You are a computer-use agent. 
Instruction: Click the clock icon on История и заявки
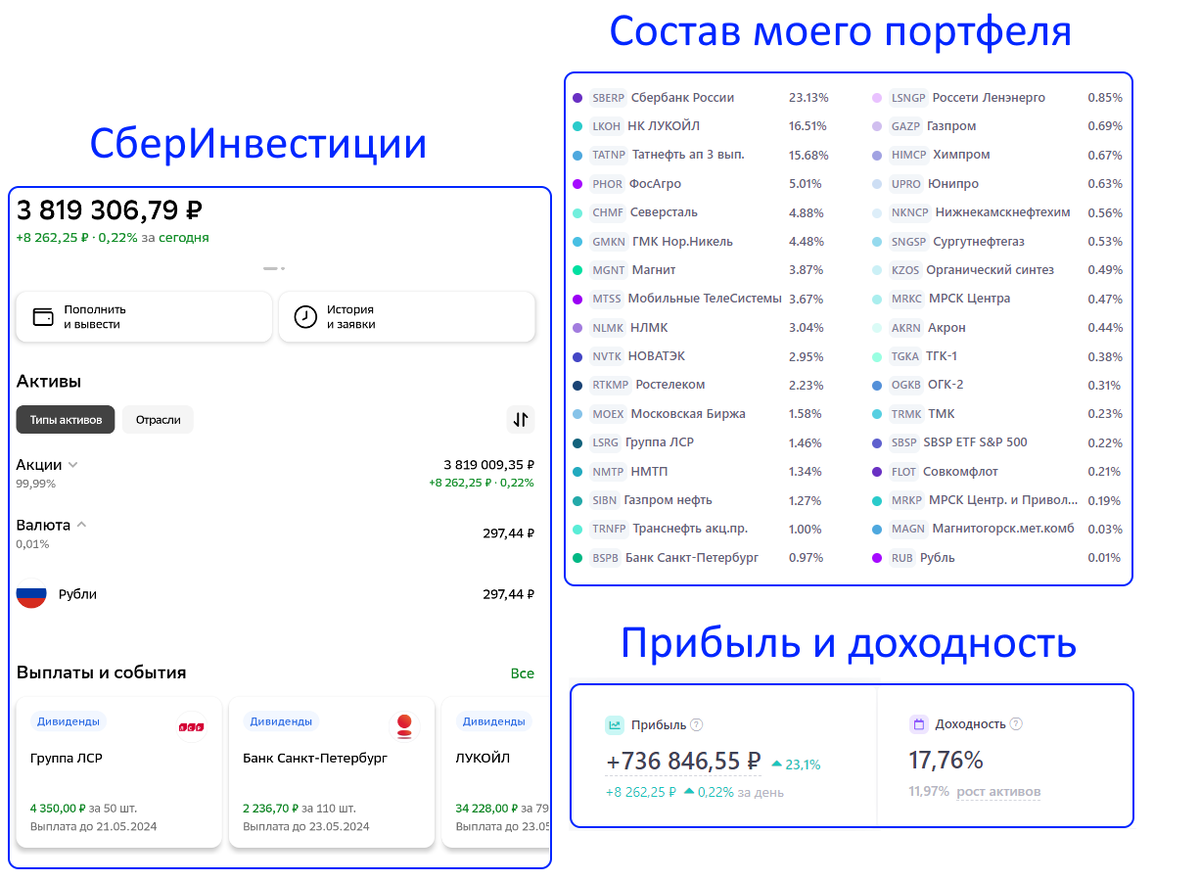click(x=305, y=317)
